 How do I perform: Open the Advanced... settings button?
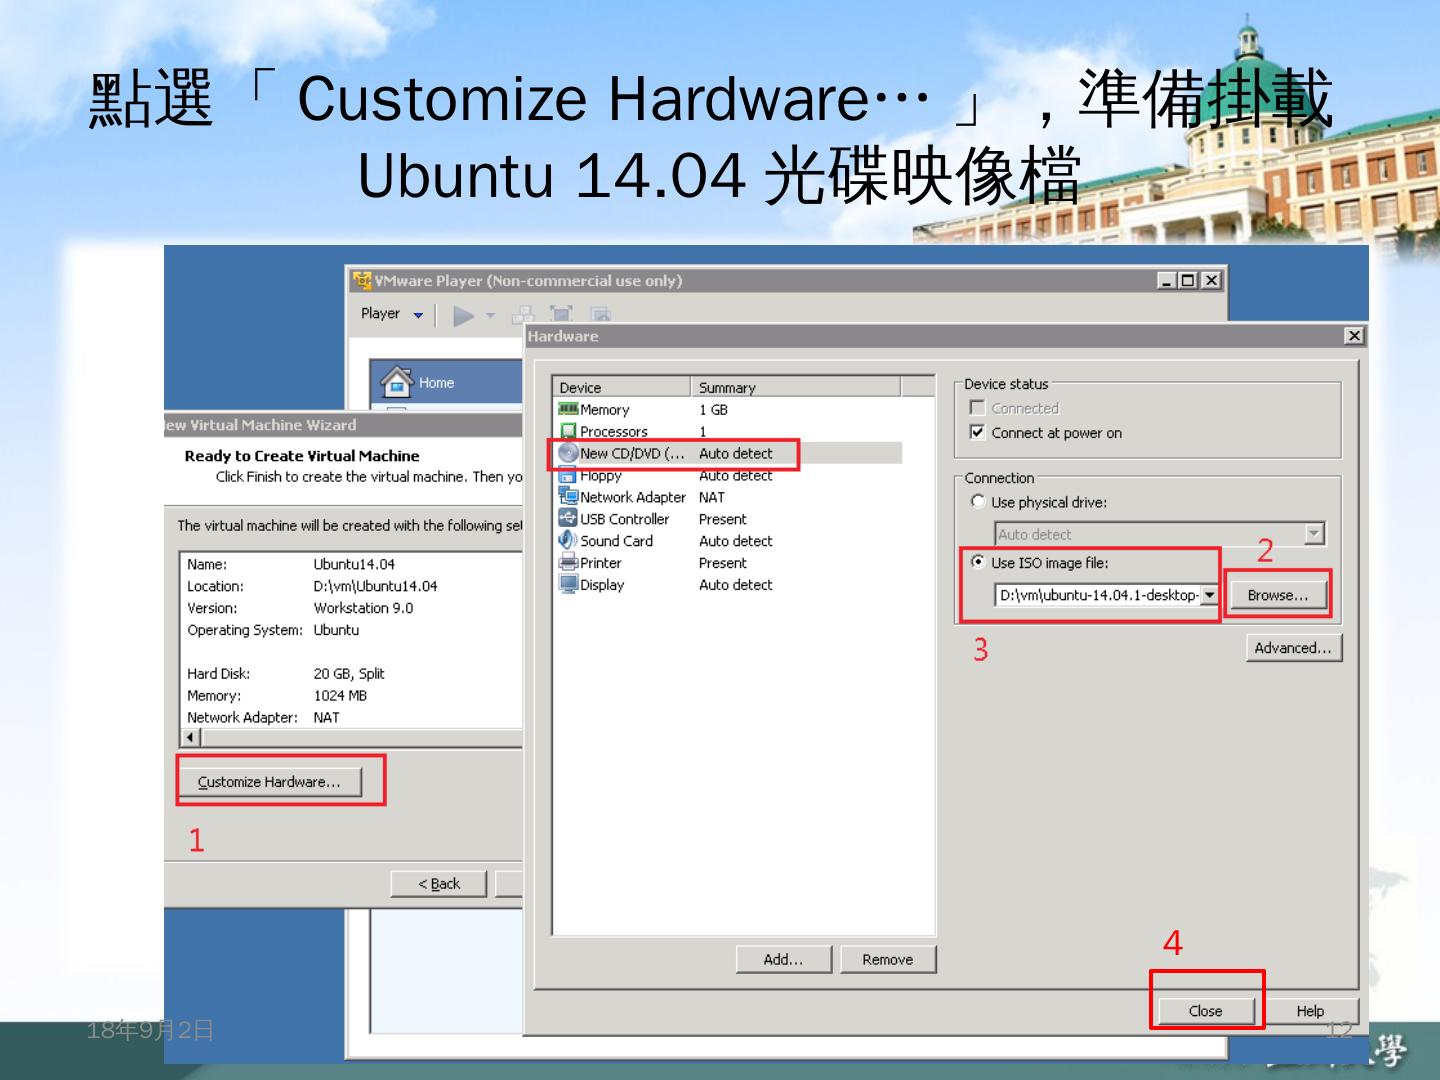(x=1293, y=648)
